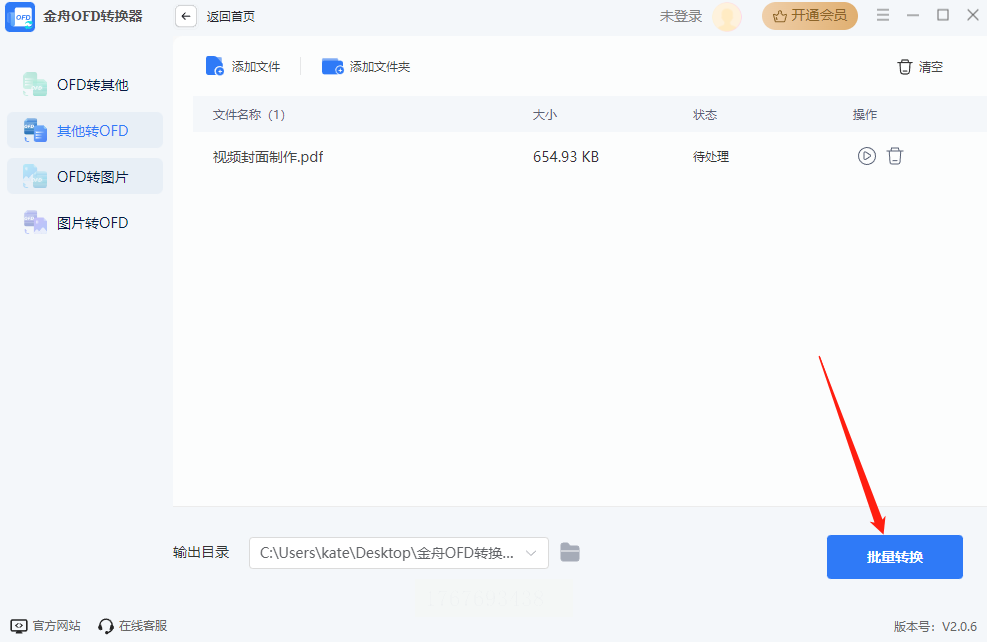Click the OFD转图片 sidebar icon

(x=35, y=176)
